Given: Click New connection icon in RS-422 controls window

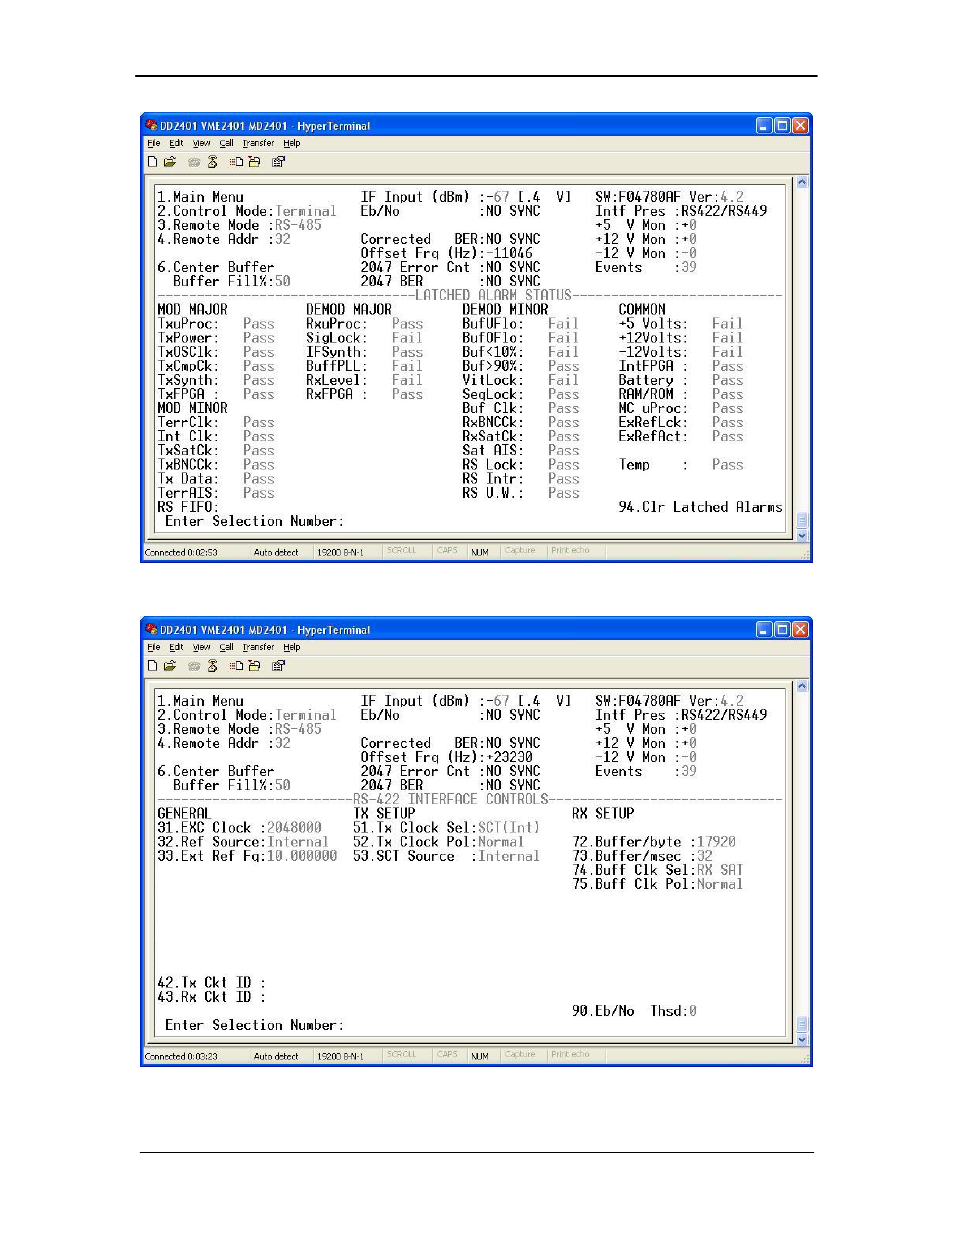Looking at the screenshot, I should [152, 665].
